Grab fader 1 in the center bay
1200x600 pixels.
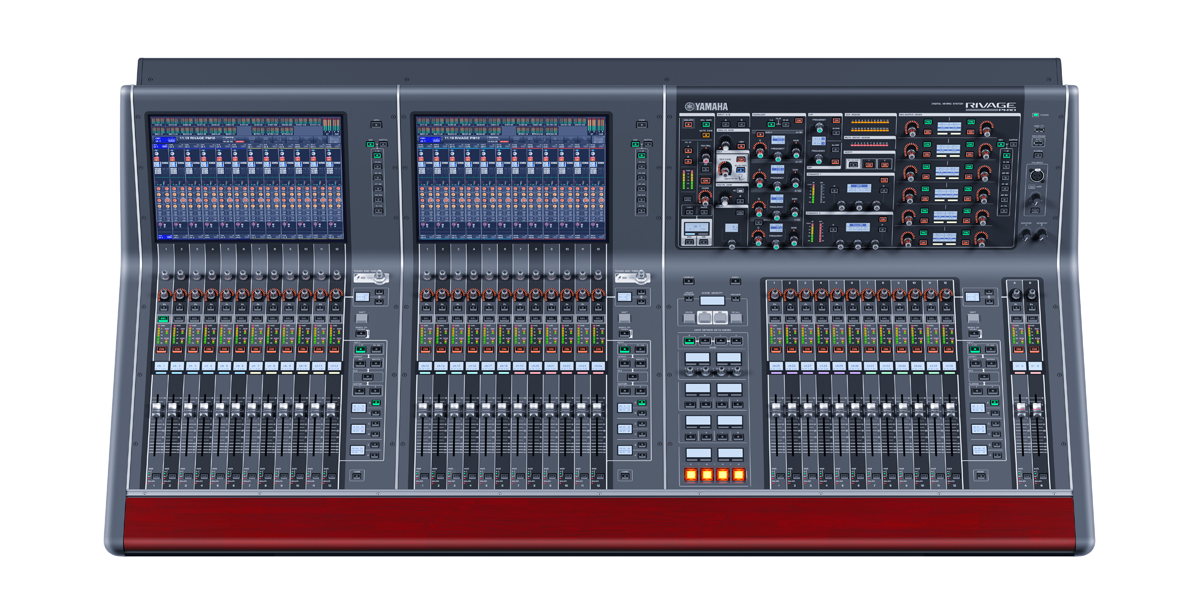[x=423, y=408]
